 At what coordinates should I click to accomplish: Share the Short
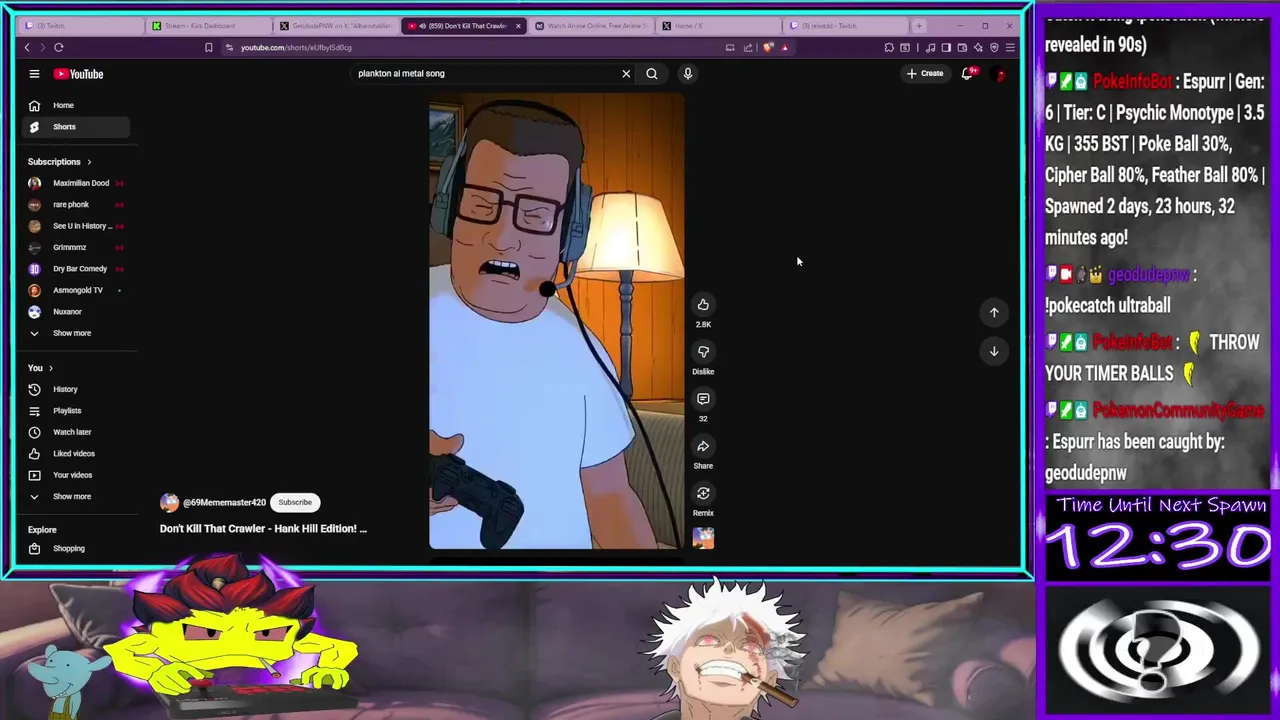pyautogui.click(x=703, y=446)
